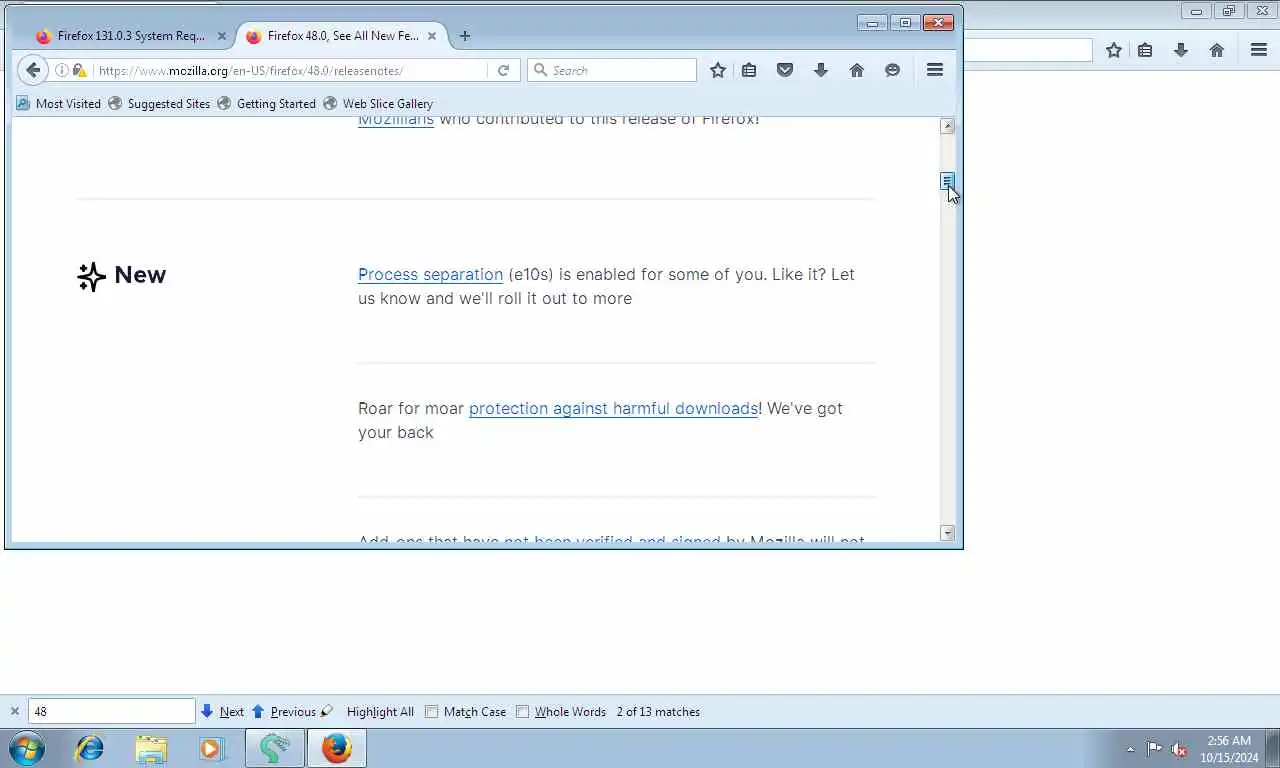The width and height of the screenshot is (1280, 768).
Task: Open a new tab with plus button
Action: coord(464,36)
